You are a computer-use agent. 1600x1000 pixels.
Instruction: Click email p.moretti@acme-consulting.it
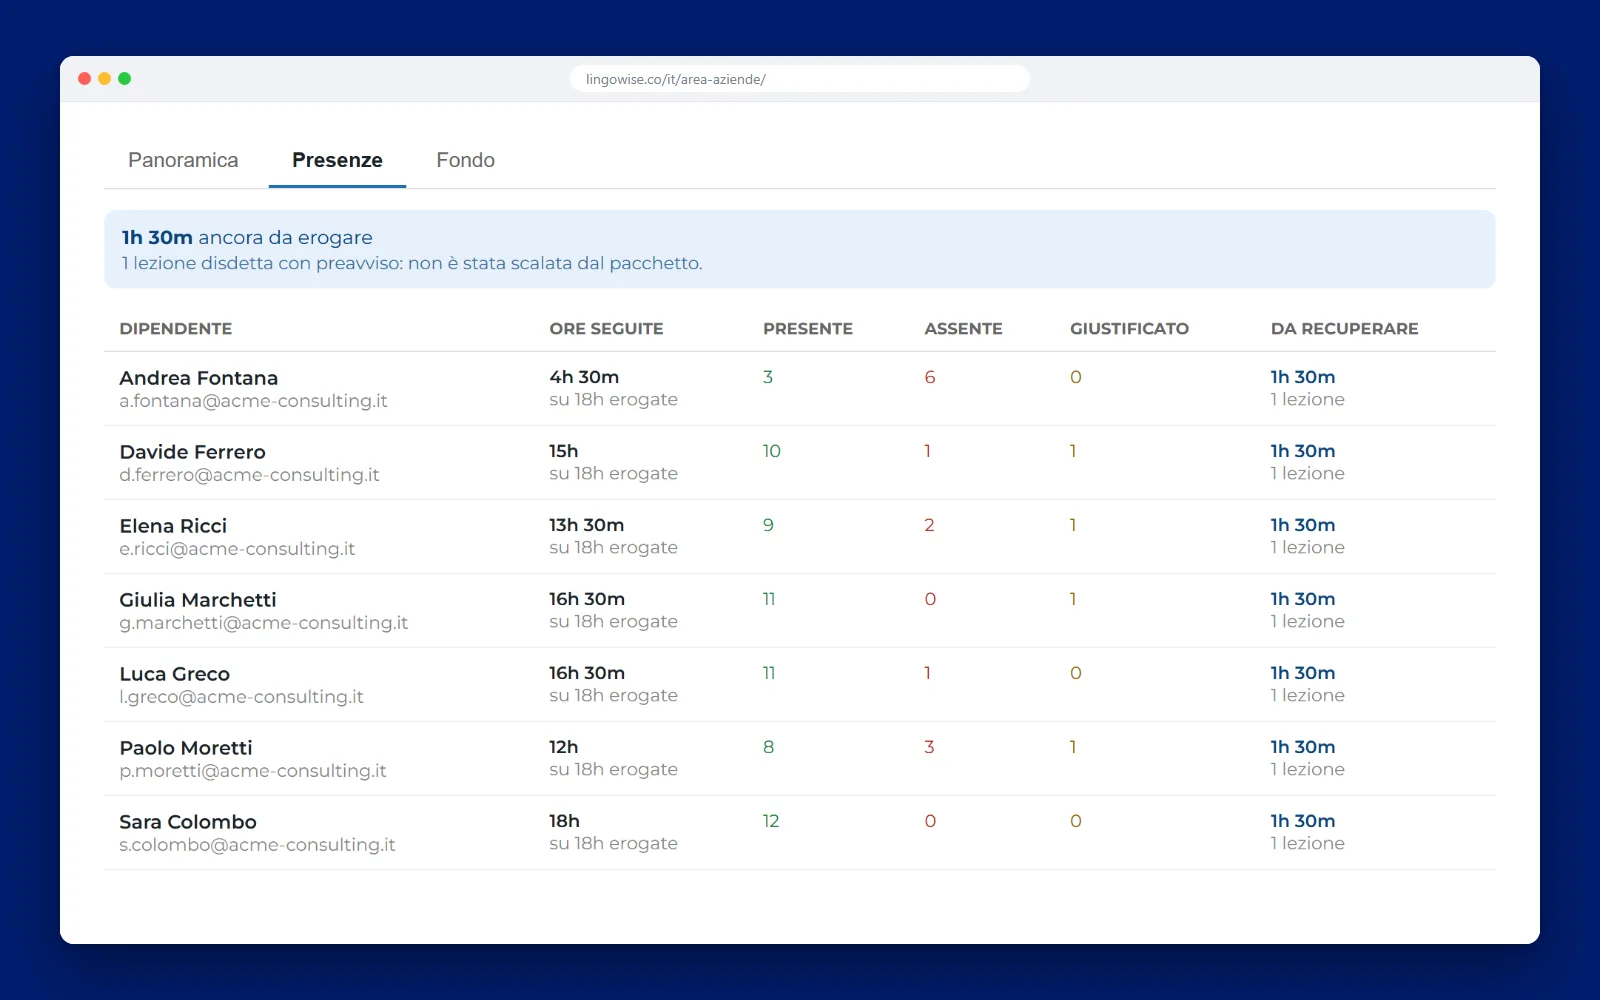[x=253, y=771]
